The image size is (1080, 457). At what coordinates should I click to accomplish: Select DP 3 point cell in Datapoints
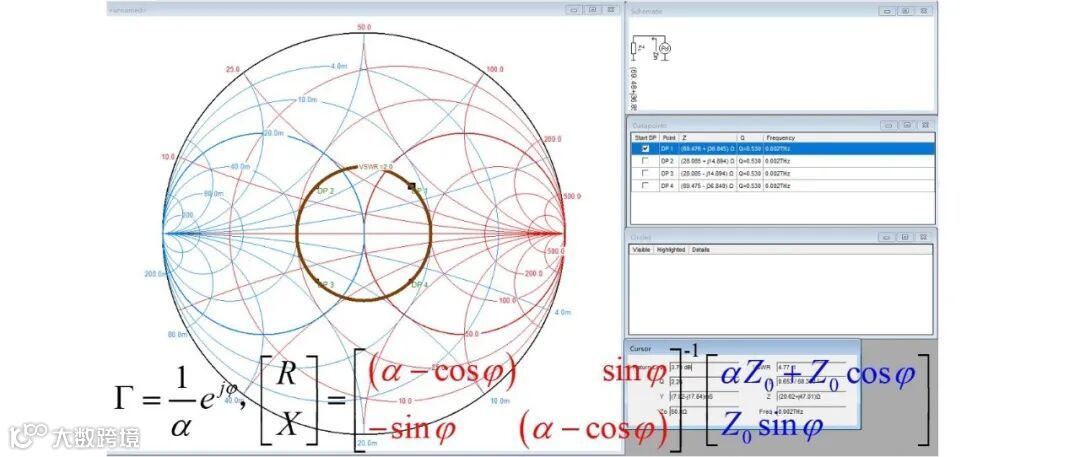[x=669, y=173]
